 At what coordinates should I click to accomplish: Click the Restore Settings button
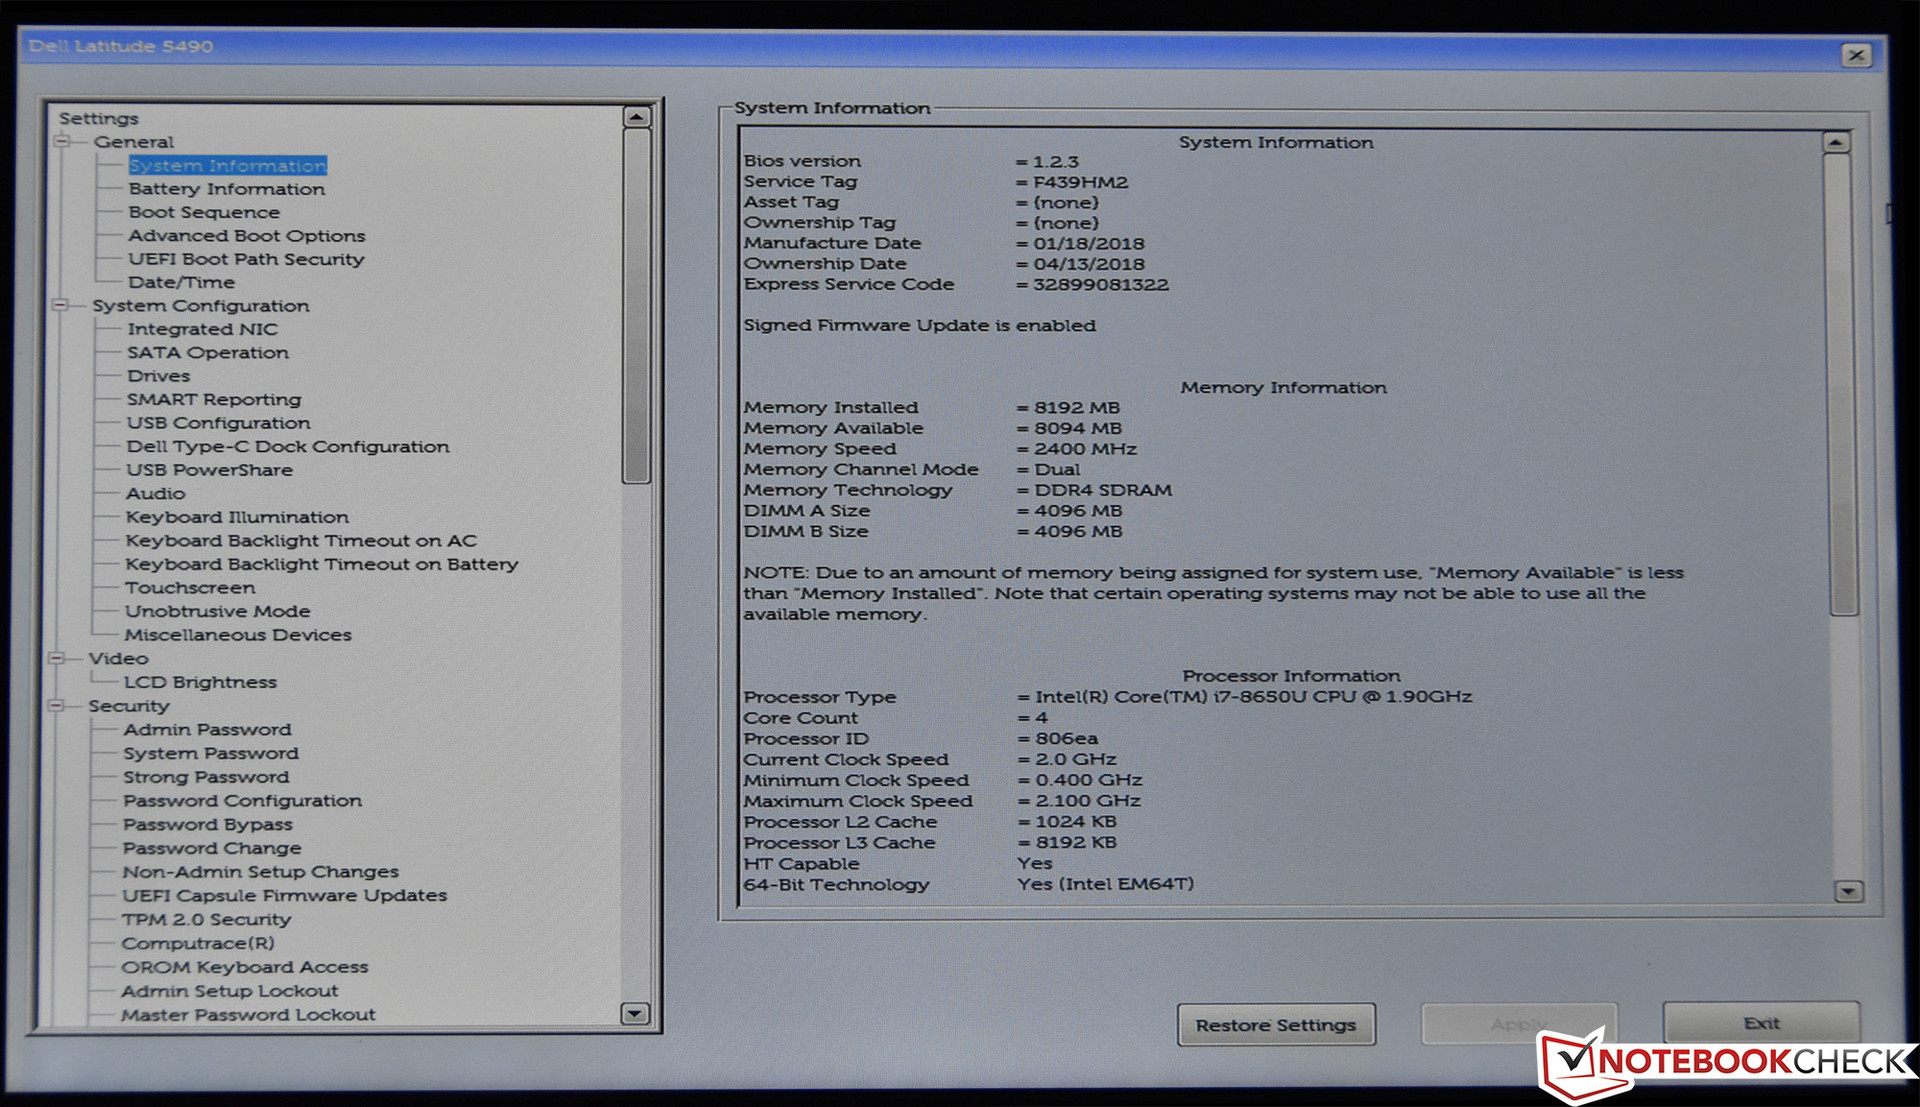[x=1275, y=1025]
